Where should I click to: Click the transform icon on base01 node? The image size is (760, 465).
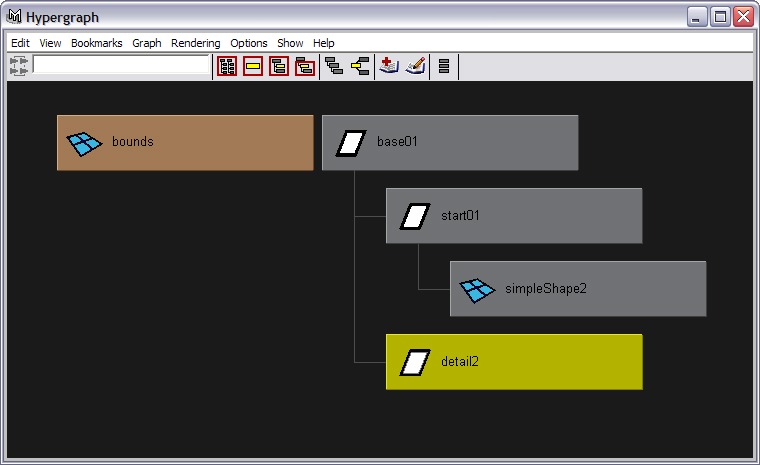point(351,144)
